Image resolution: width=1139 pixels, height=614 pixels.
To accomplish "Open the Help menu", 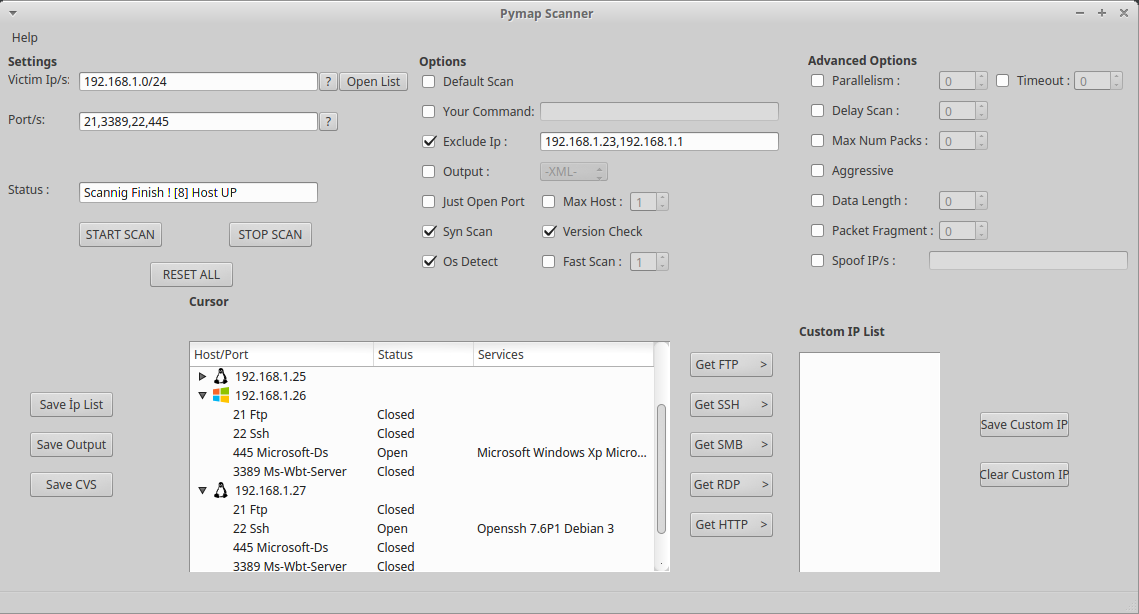I will tap(24, 37).
